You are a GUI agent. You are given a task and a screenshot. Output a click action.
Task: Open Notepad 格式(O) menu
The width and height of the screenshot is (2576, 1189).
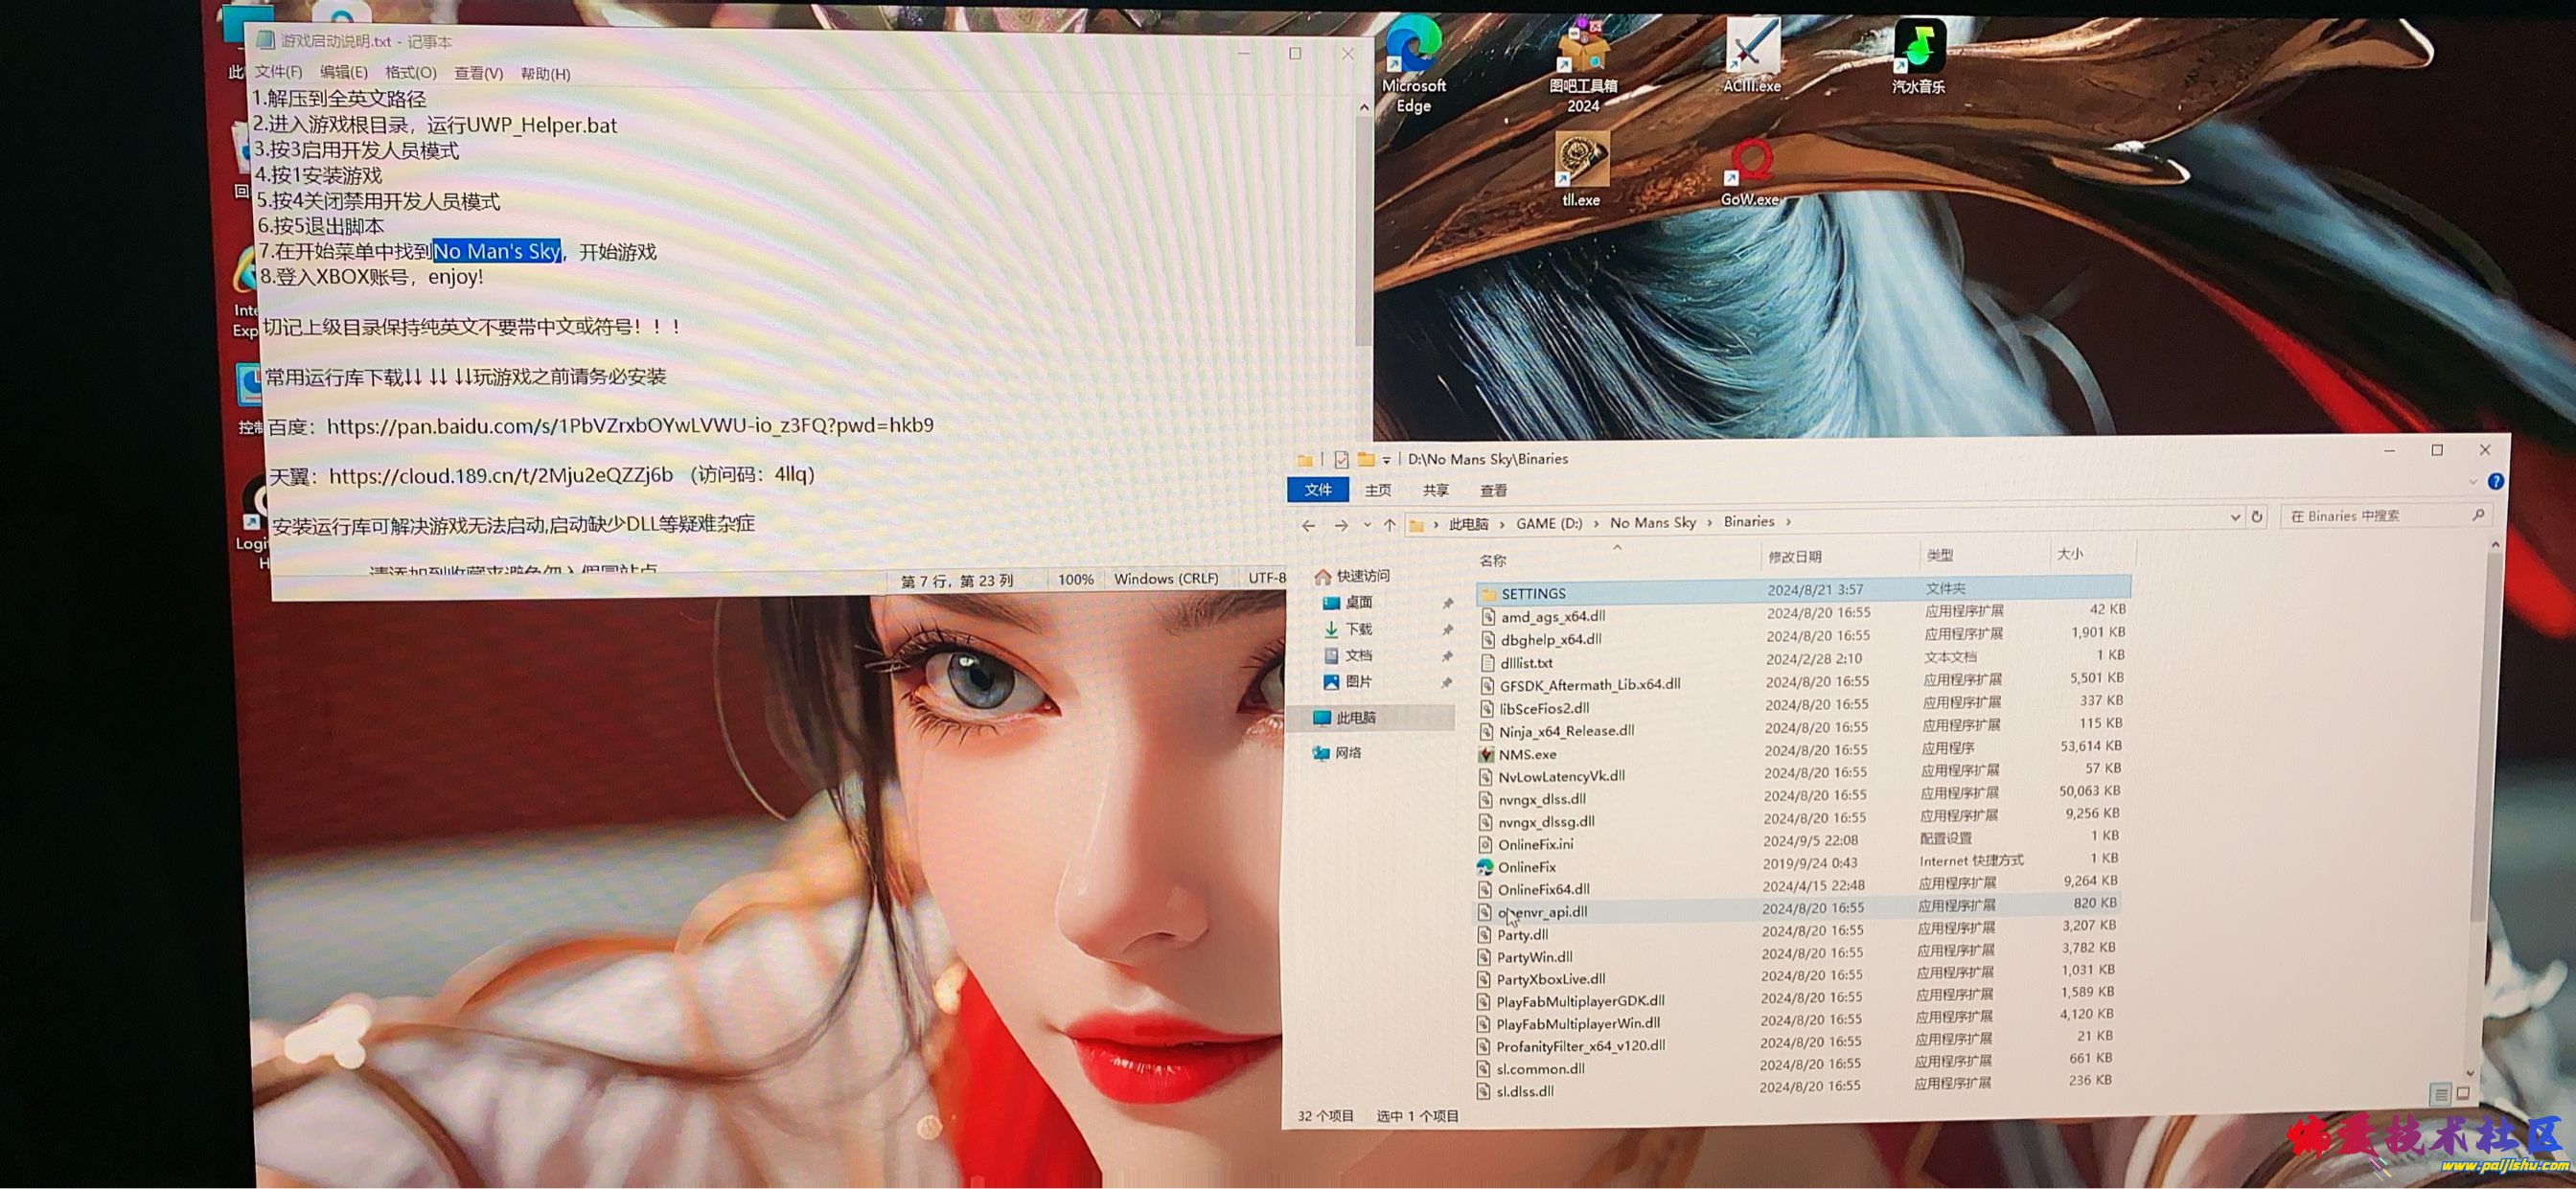click(411, 73)
